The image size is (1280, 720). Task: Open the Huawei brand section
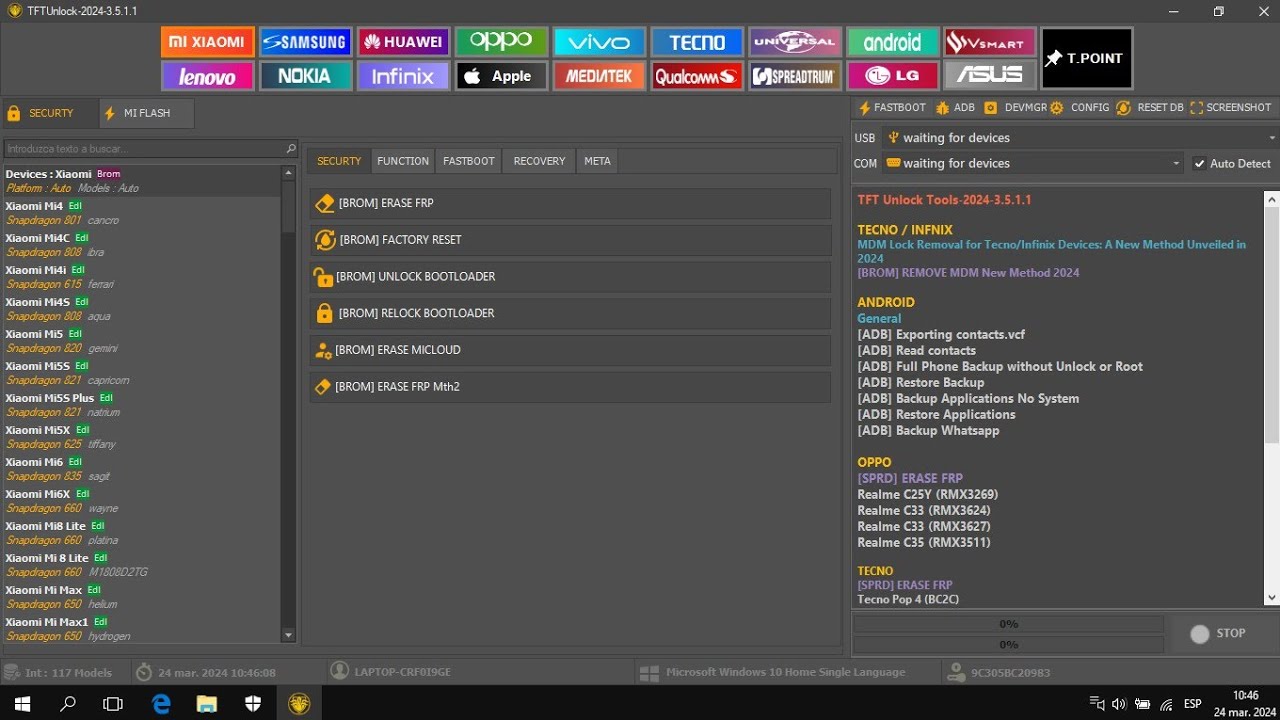point(403,42)
